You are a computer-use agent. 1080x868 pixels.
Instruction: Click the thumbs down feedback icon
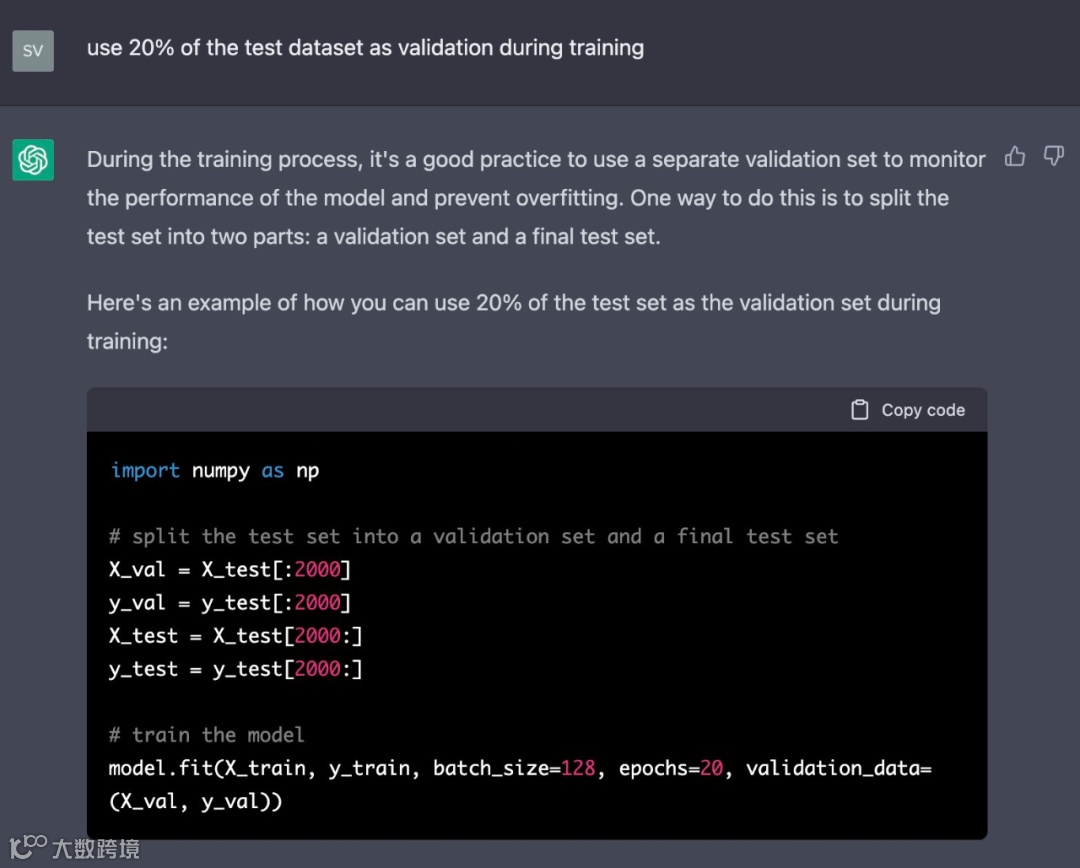(1053, 156)
